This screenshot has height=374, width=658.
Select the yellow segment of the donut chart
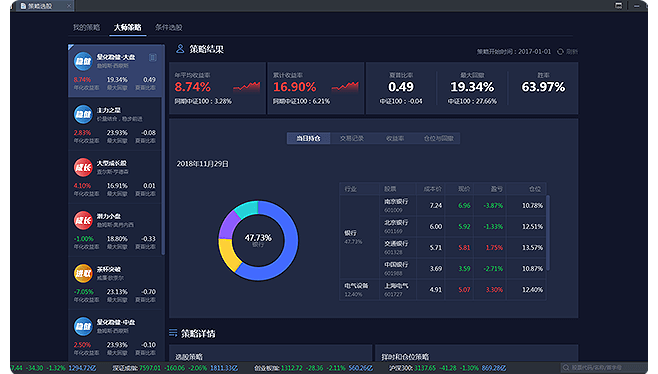click(x=227, y=256)
